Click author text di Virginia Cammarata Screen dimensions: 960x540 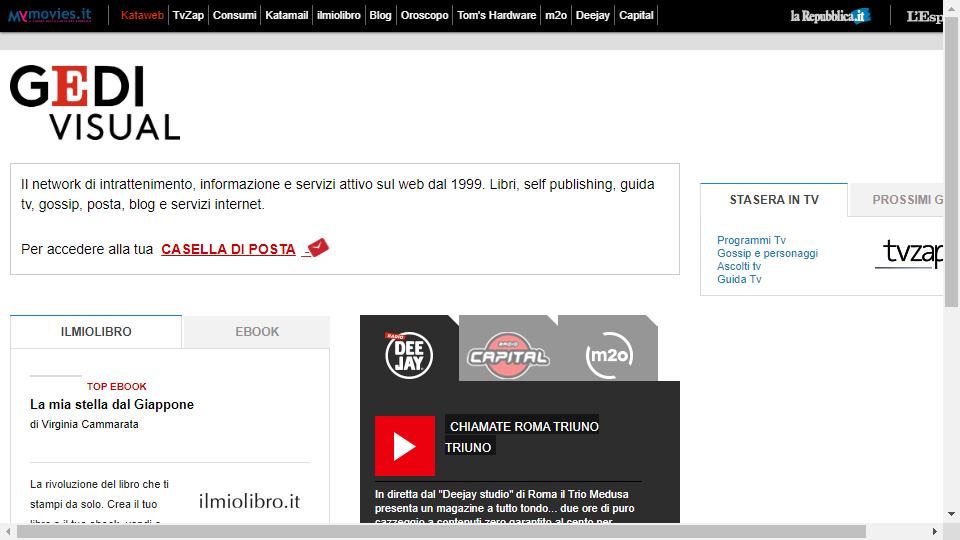point(84,424)
